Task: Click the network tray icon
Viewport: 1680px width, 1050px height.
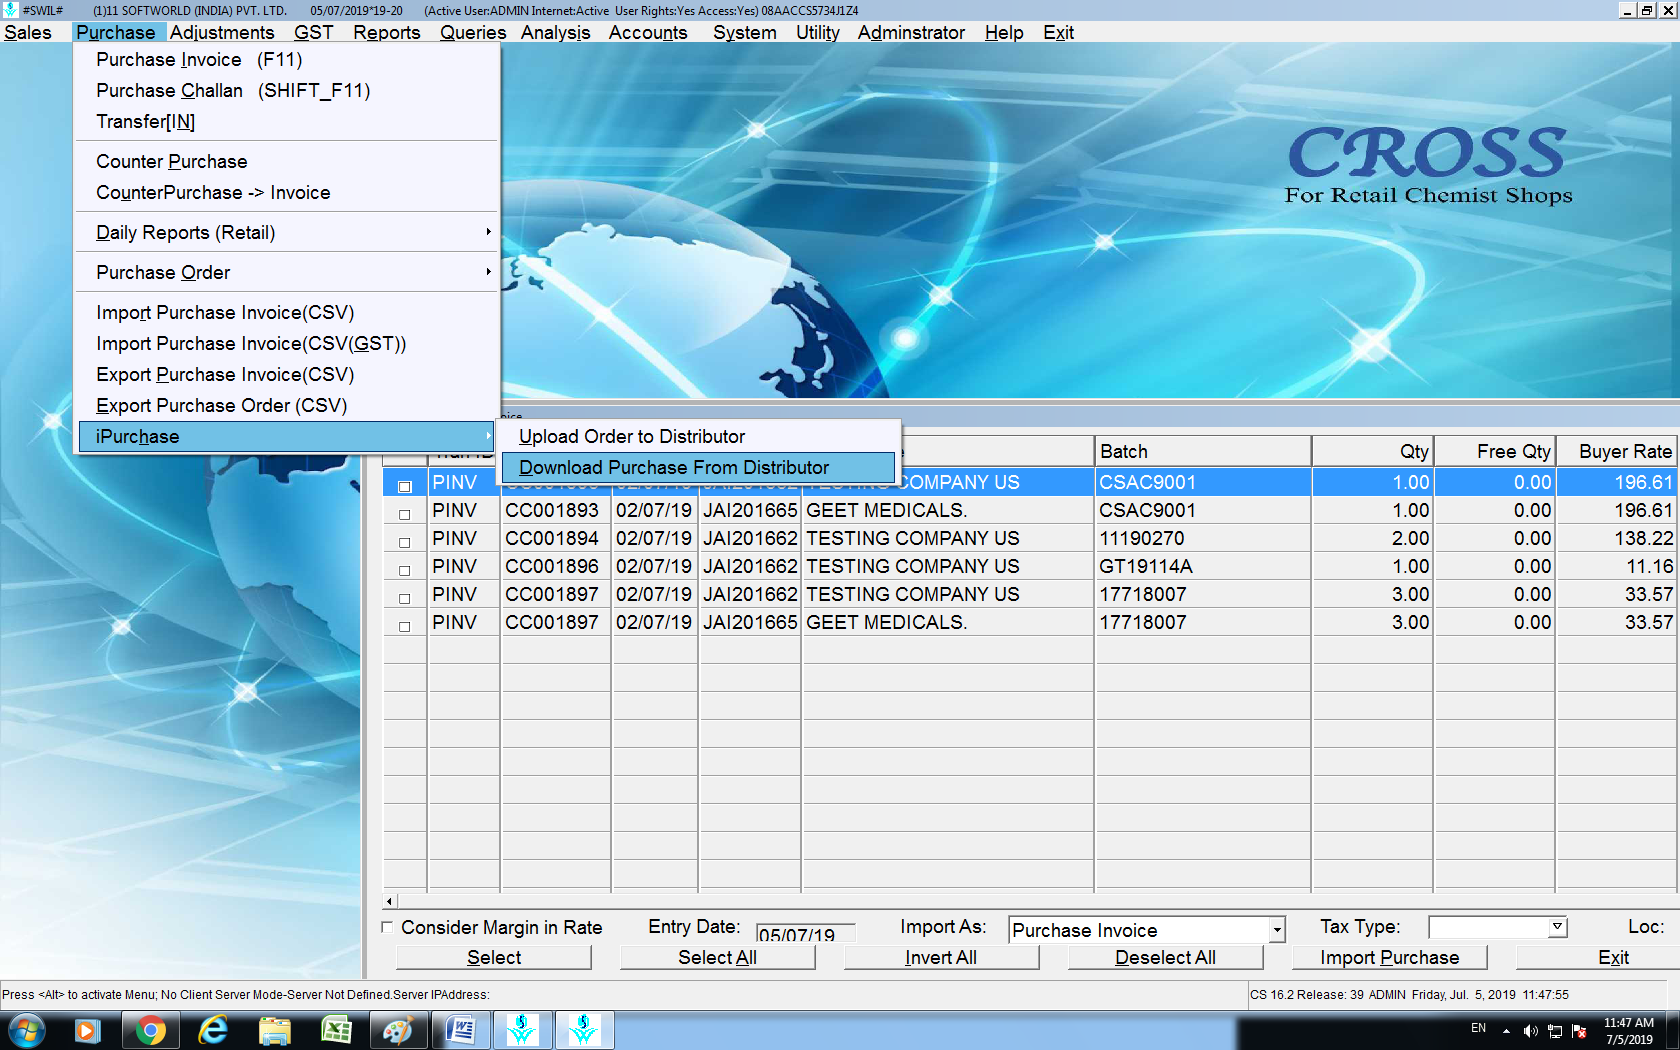Action: point(1555,1031)
